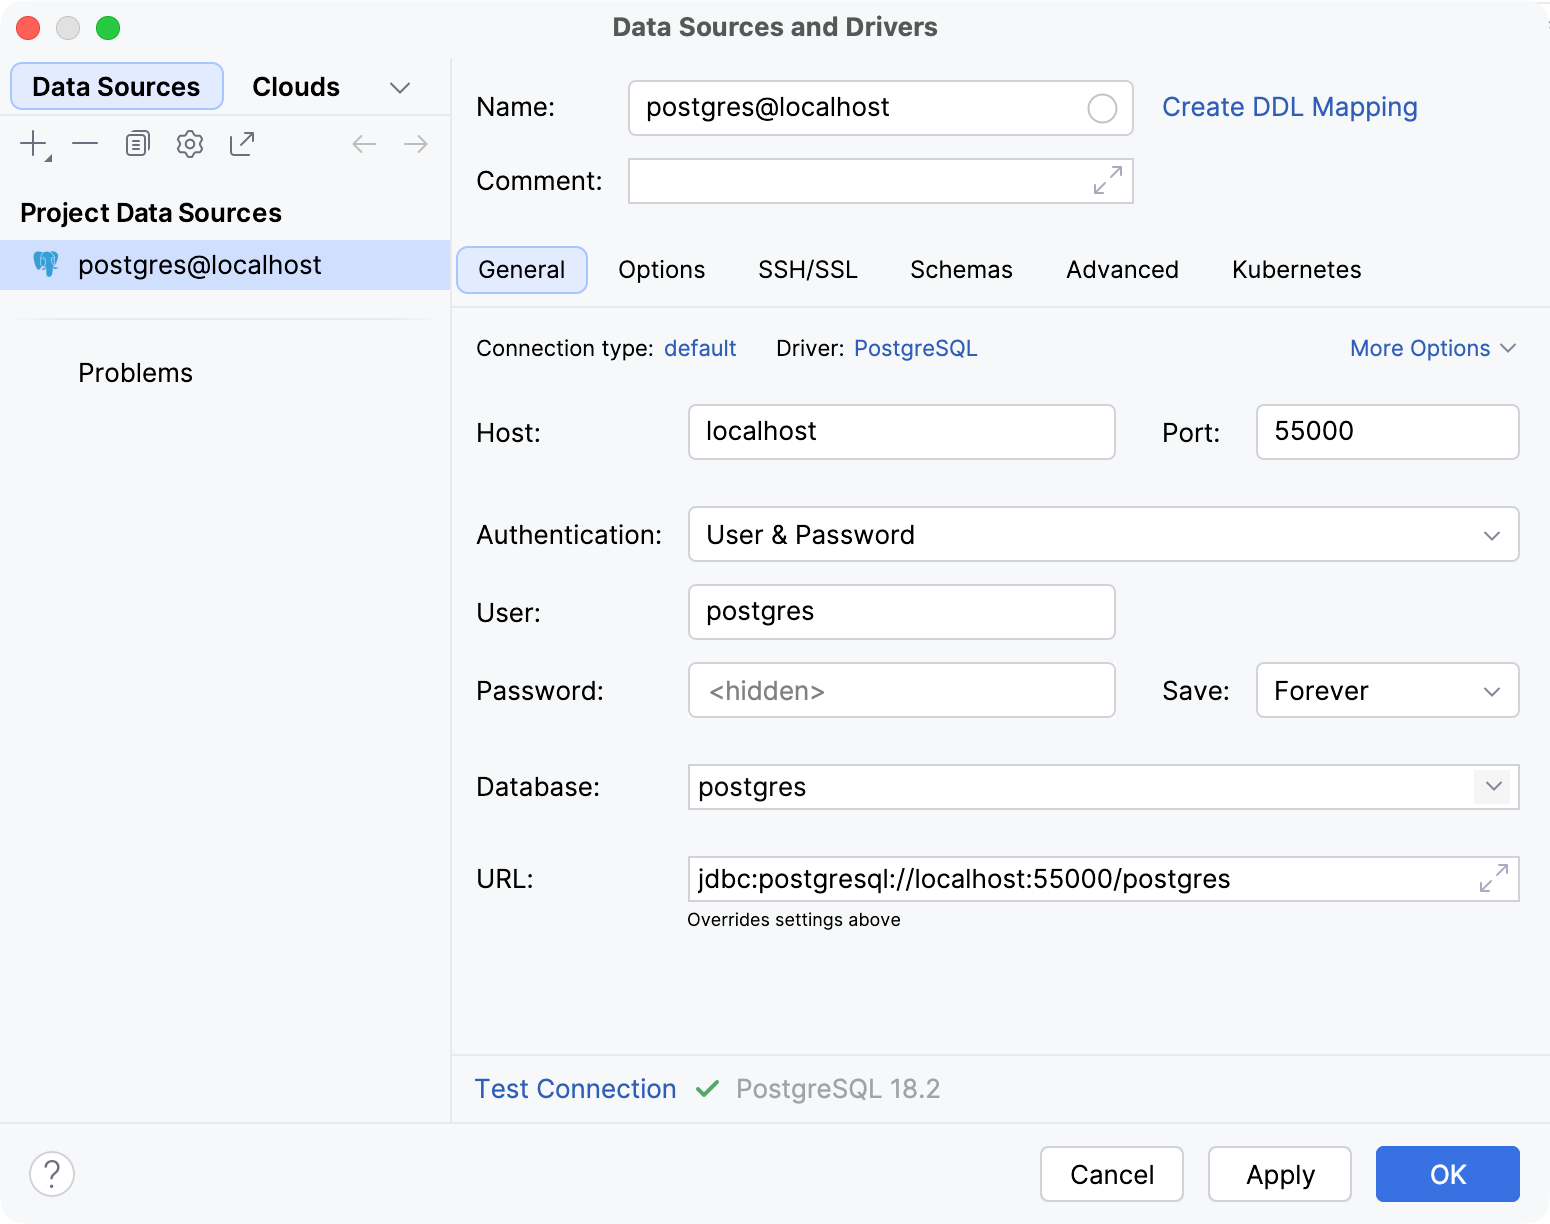
Task: Change the password Save duration dropdown
Action: click(1492, 690)
